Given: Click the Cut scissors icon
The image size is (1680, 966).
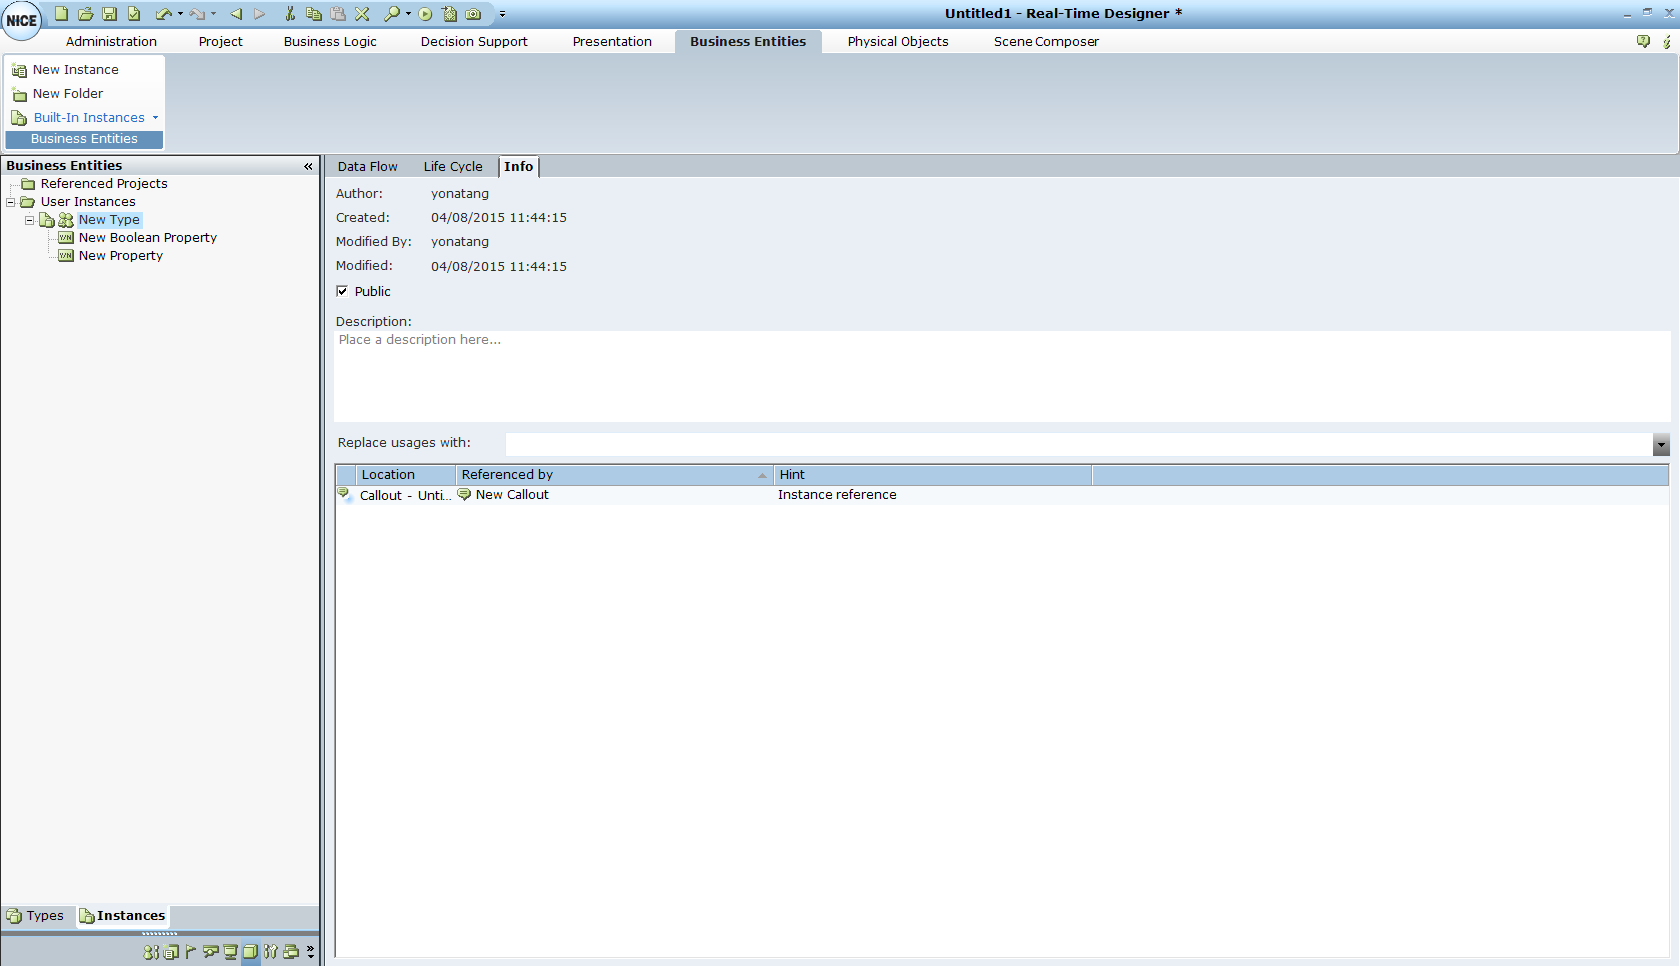Looking at the screenshot, I should tap(290, 14).
